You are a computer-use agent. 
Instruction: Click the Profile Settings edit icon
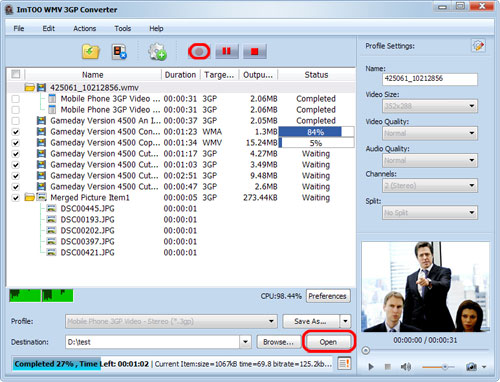click(x=478, y=46)
